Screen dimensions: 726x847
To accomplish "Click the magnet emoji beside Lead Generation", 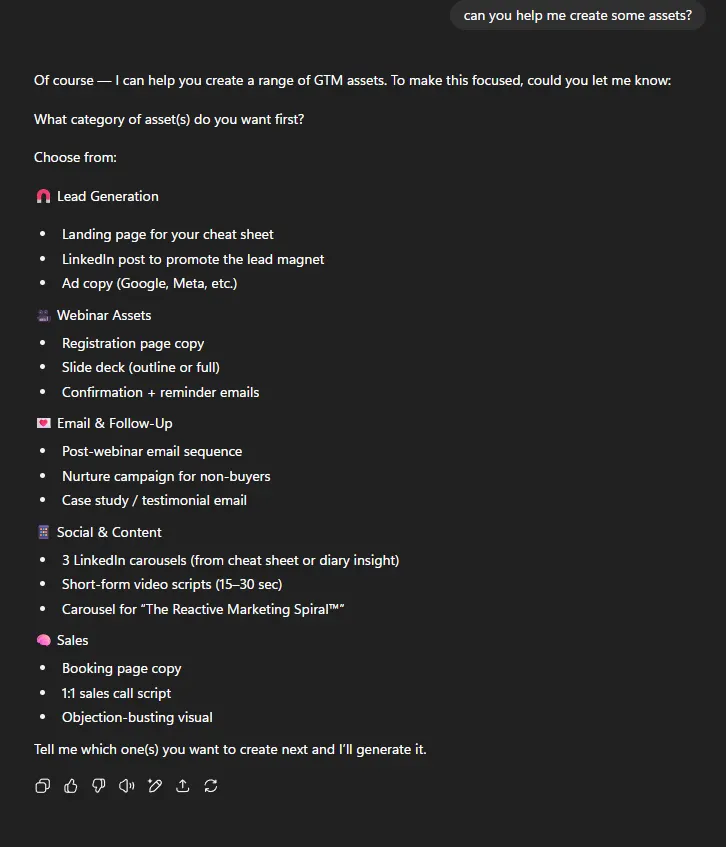I will pos(43,197).
